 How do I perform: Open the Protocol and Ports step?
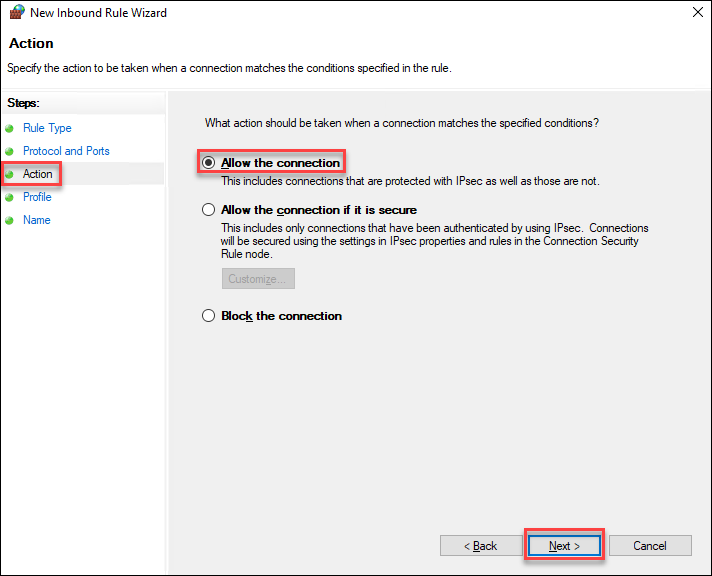(x=66, y=151)
